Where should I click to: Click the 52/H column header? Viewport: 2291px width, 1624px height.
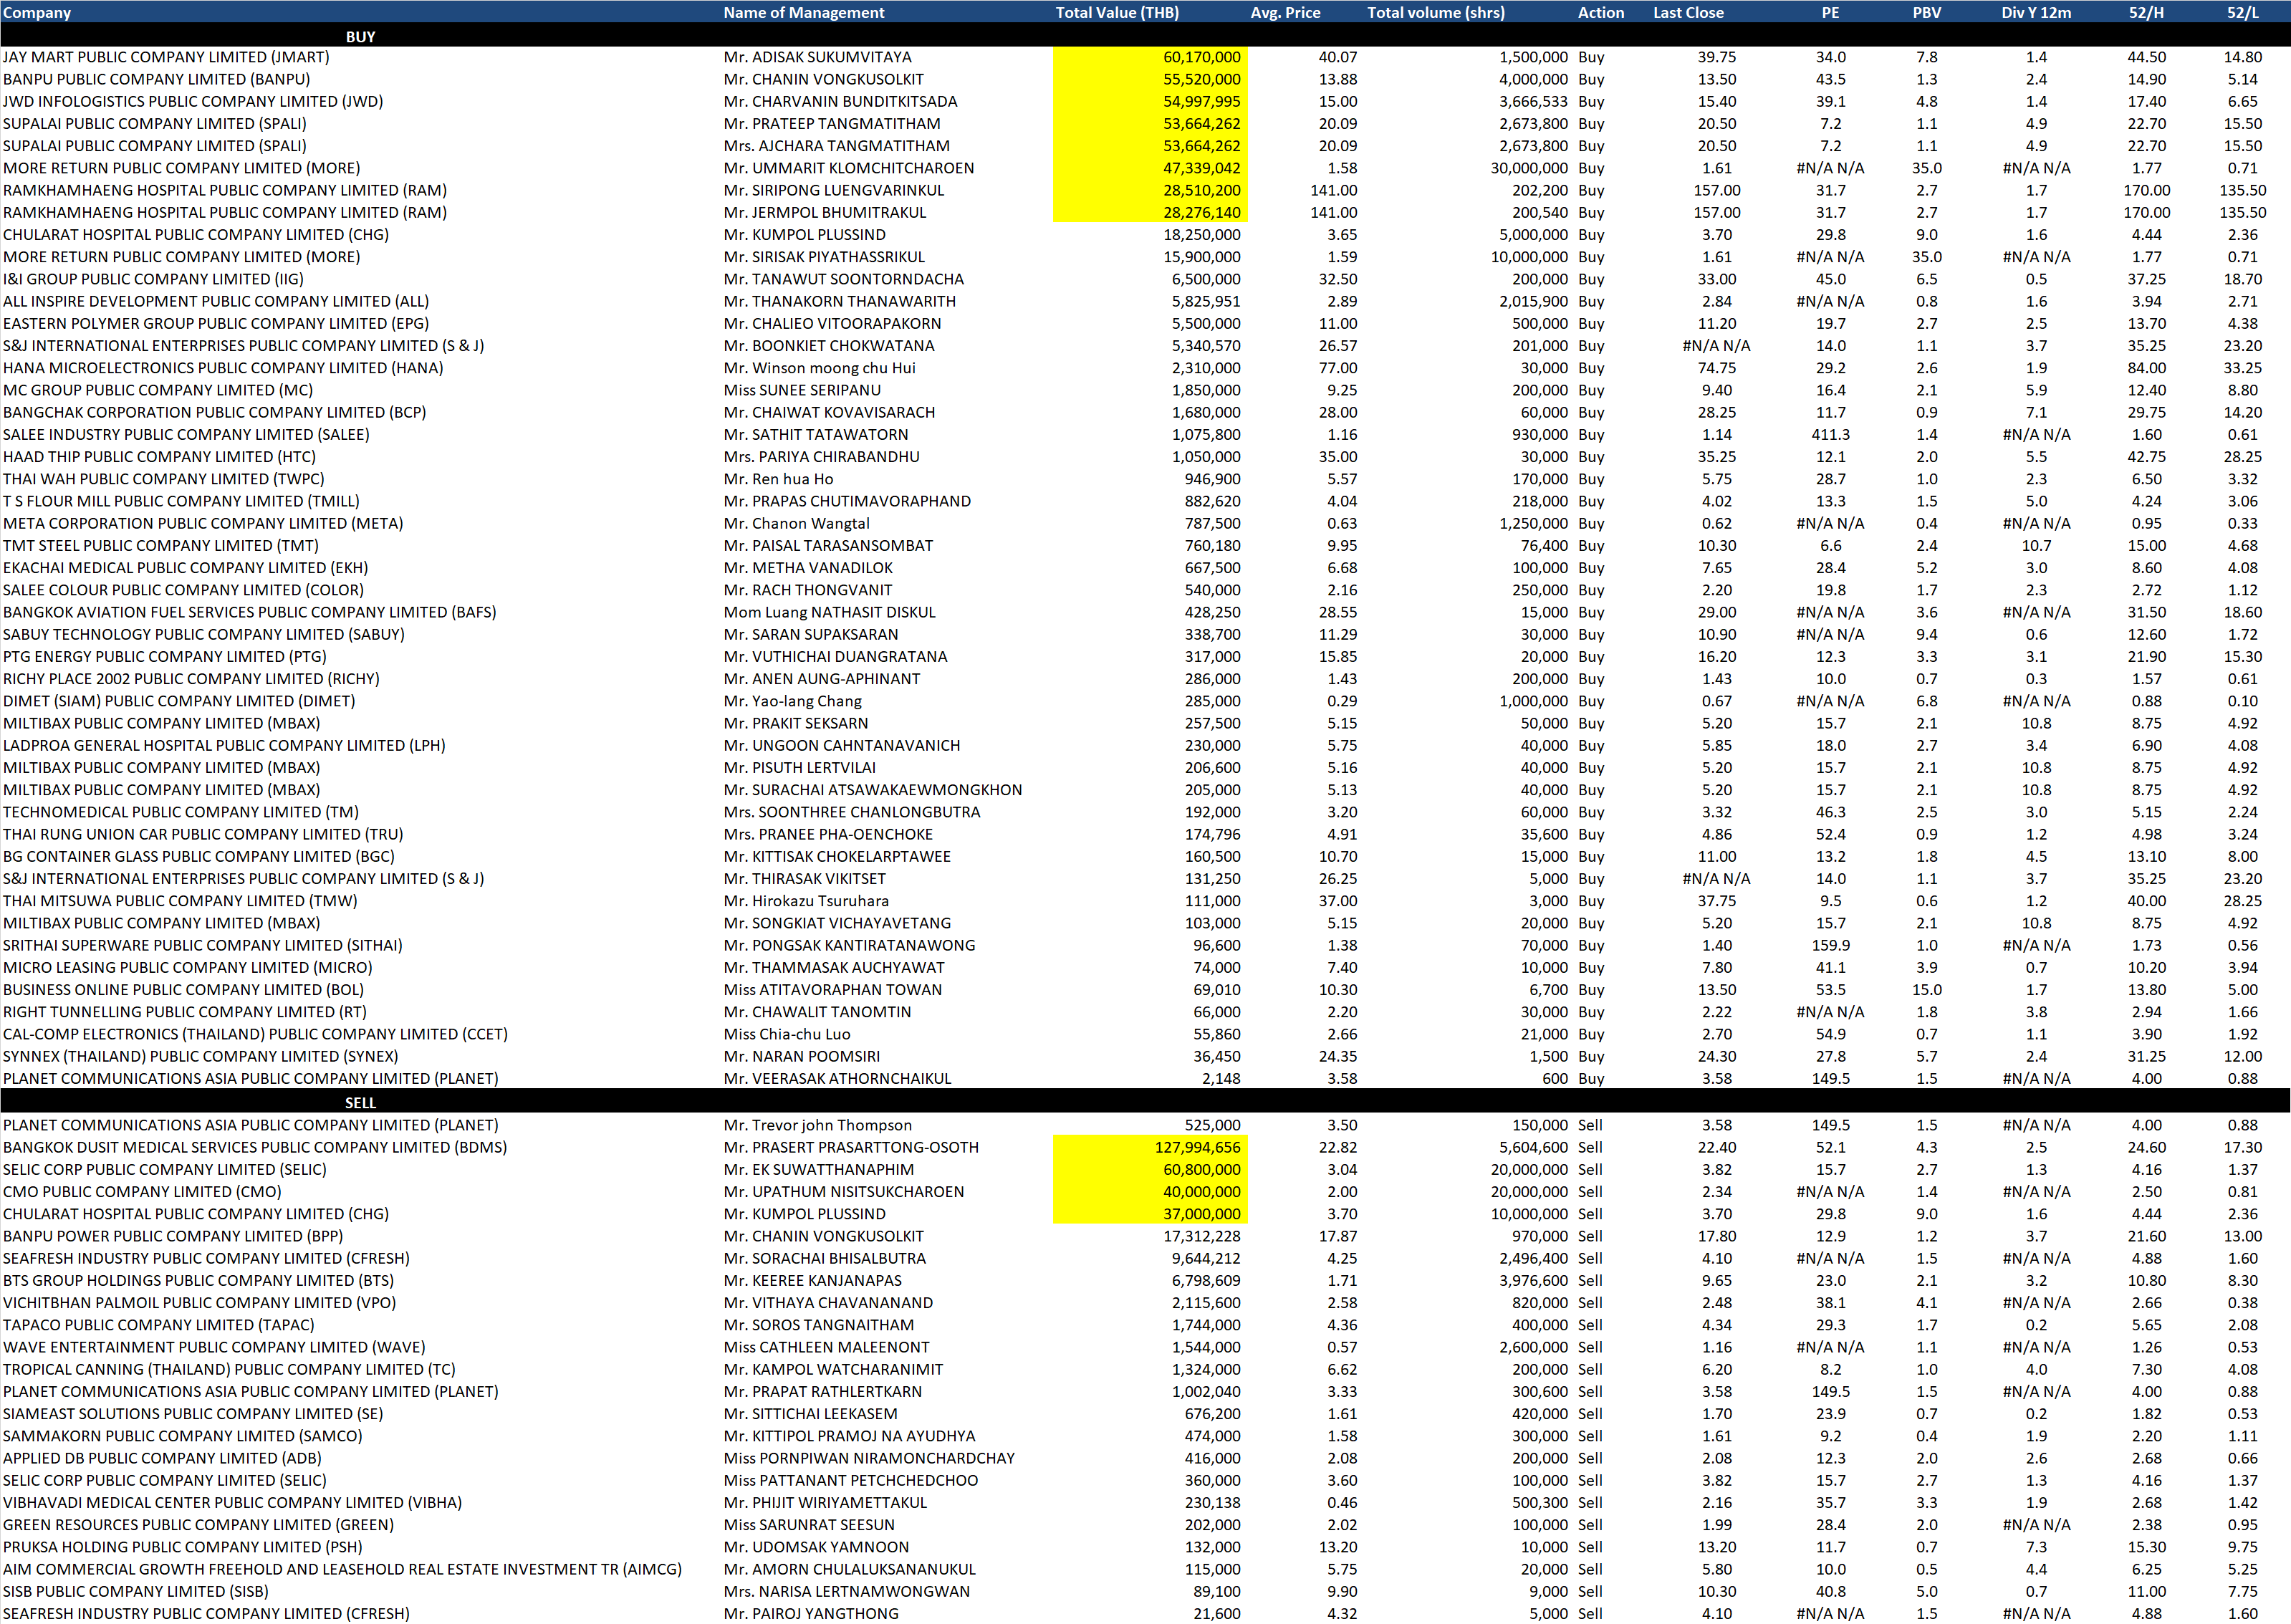[2145, 13]
